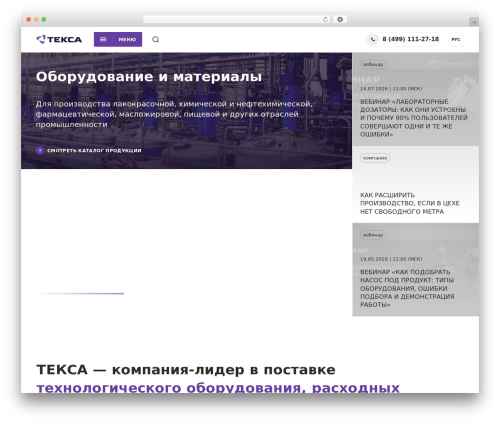Click the purple arrow icon beside каталог link
This screenshot has height=423, width=500.
click(x=40, y=150)
